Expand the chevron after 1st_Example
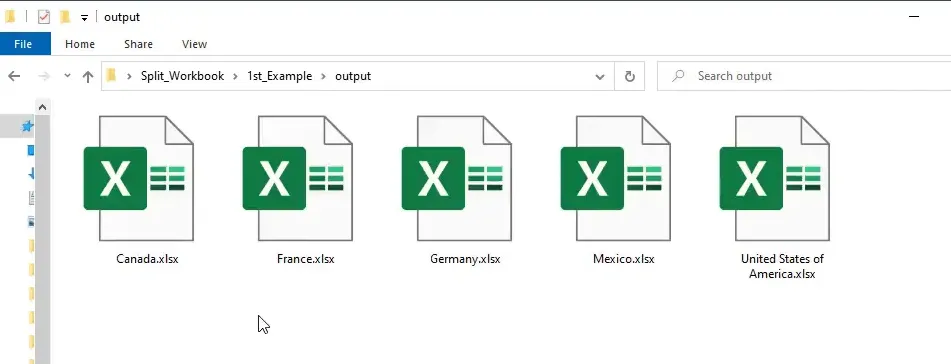The width and height of the screenshot is (951, 364). coord(323,76)
